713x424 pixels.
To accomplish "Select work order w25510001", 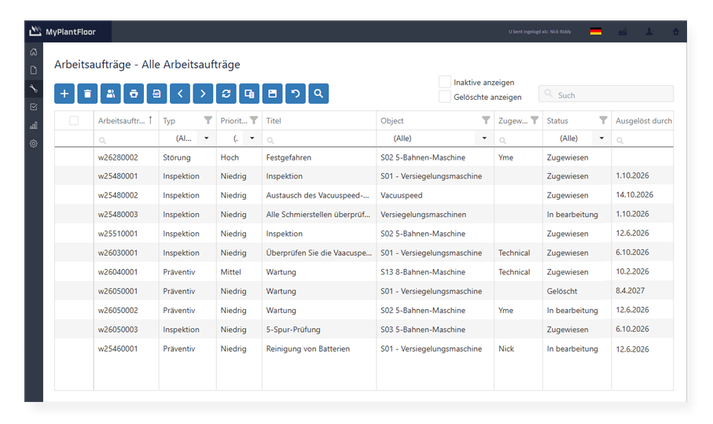I will click(x=118, y=233).
